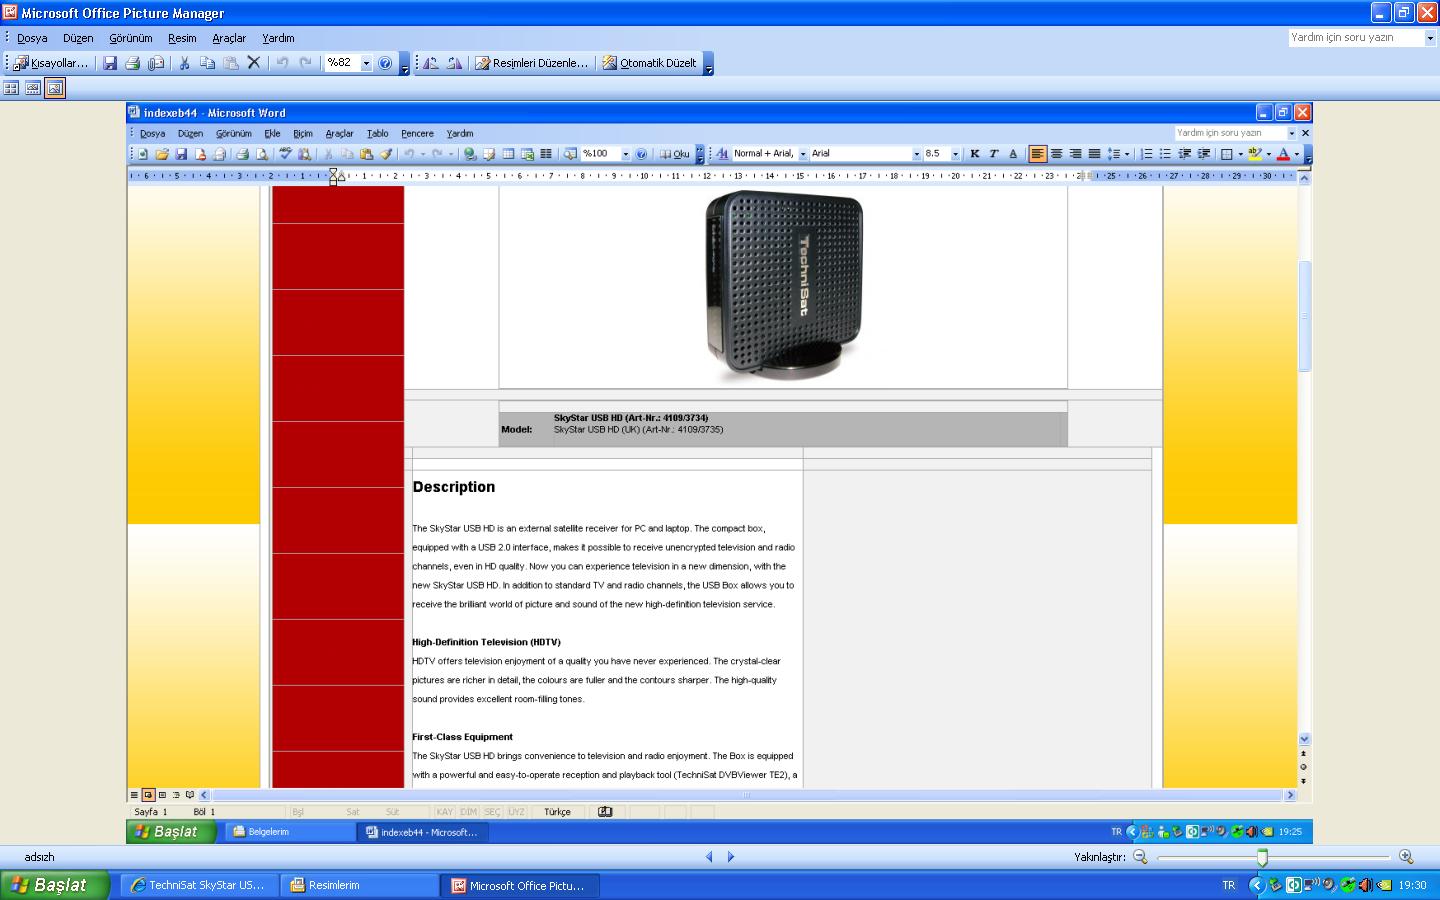Screen dimensions: 1440x900
Task: Click the Resimleri Düzenle button
Action: click(x=531, y=63)
